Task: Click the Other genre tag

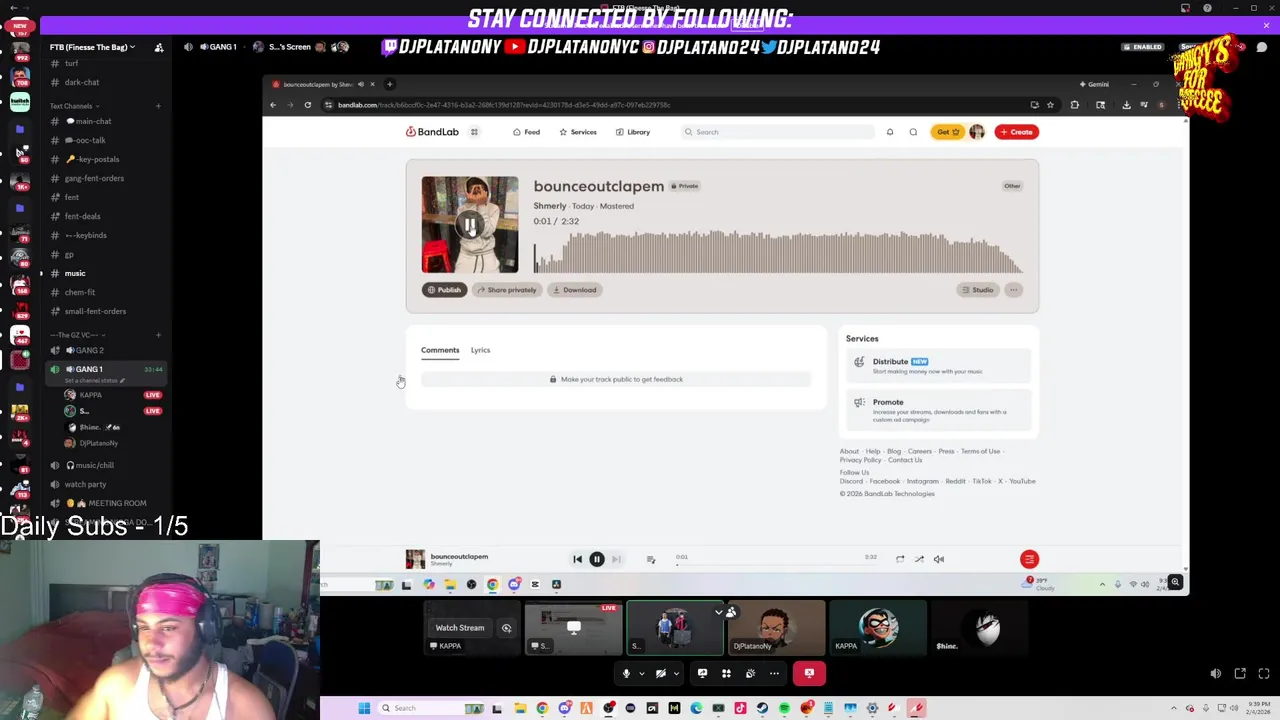Action: coord(1012,186)
